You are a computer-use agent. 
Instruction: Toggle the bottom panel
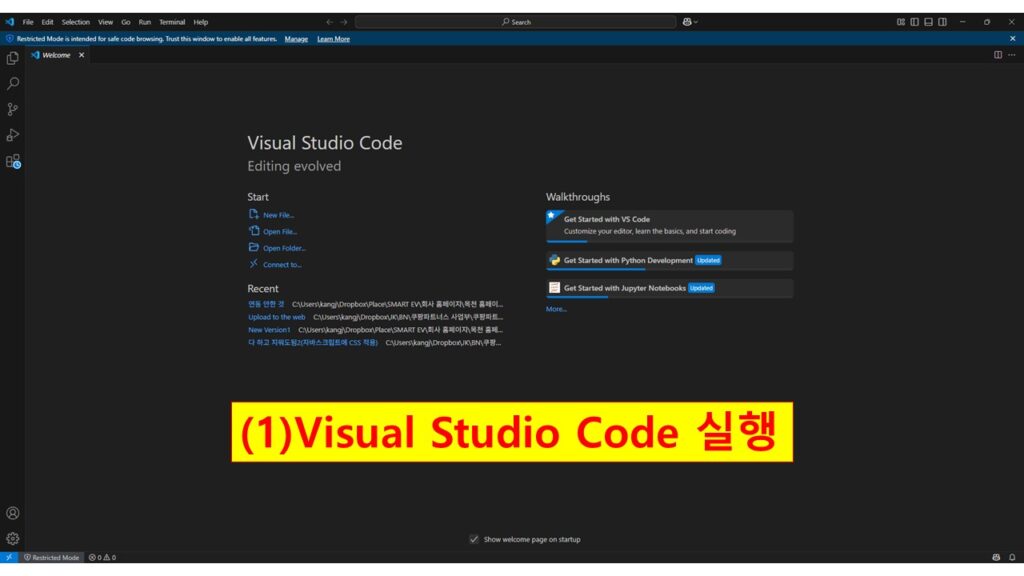point(928,22)
